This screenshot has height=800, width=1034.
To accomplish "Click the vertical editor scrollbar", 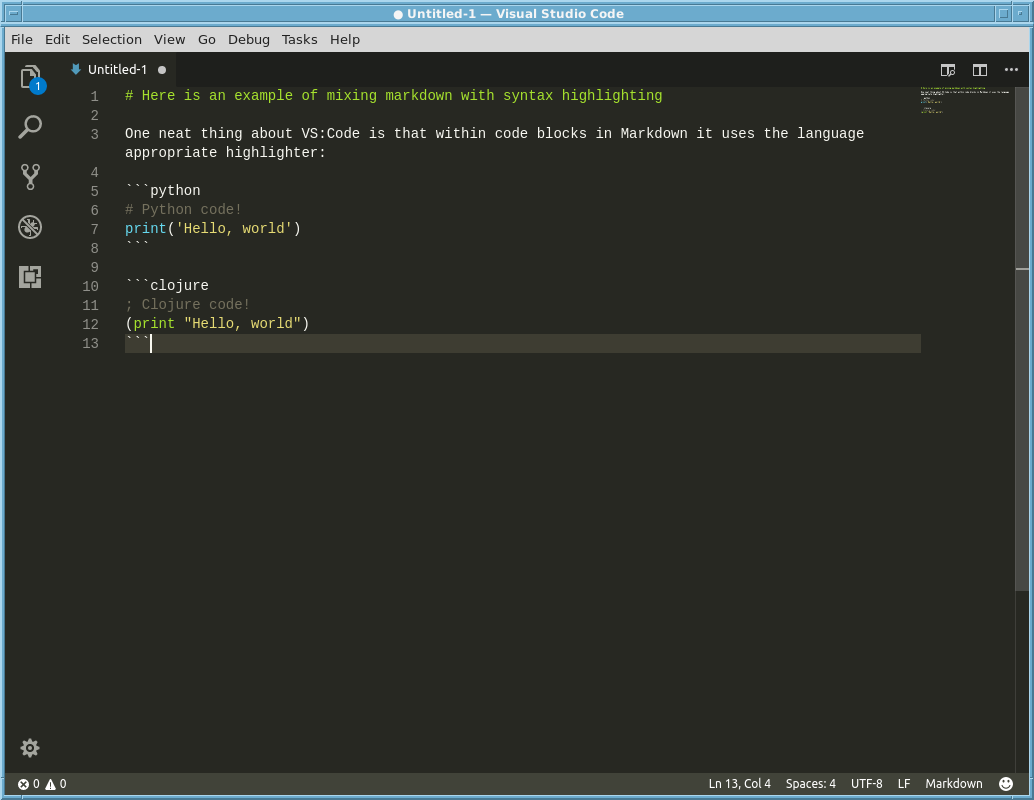I will click(1022, 338).
